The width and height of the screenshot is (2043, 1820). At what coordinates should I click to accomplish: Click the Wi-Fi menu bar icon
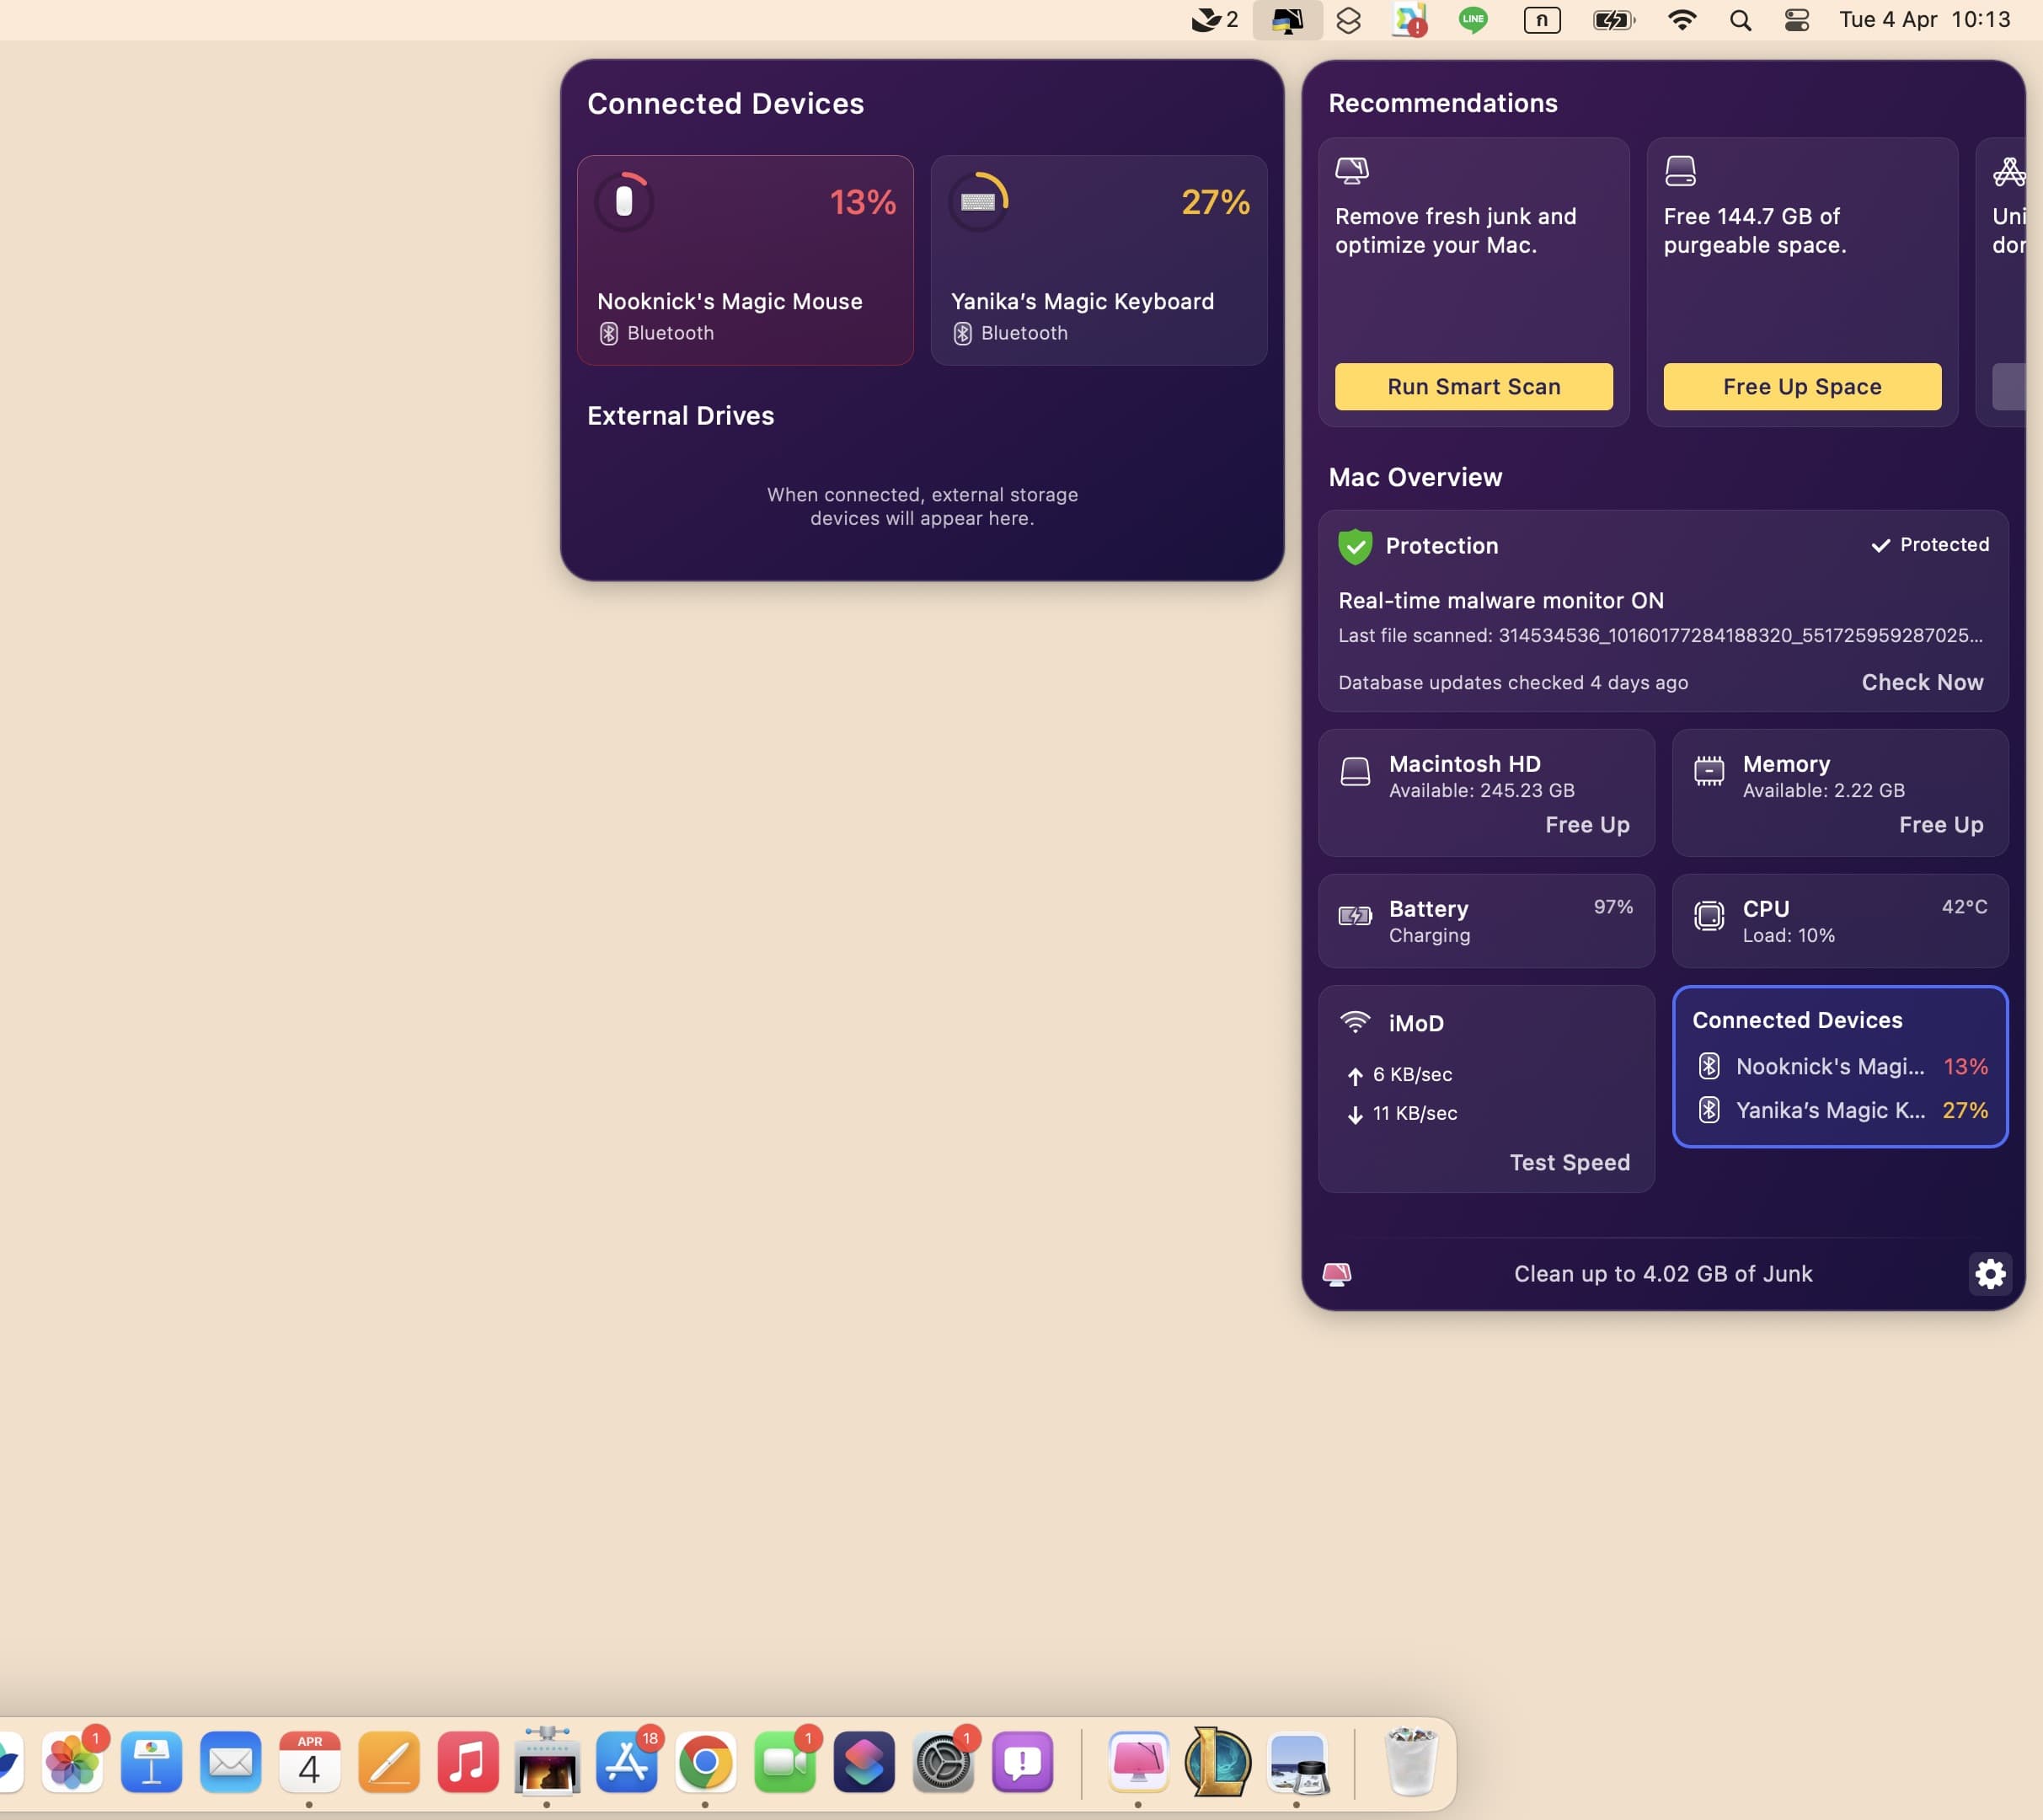[x=1682, y=20]
